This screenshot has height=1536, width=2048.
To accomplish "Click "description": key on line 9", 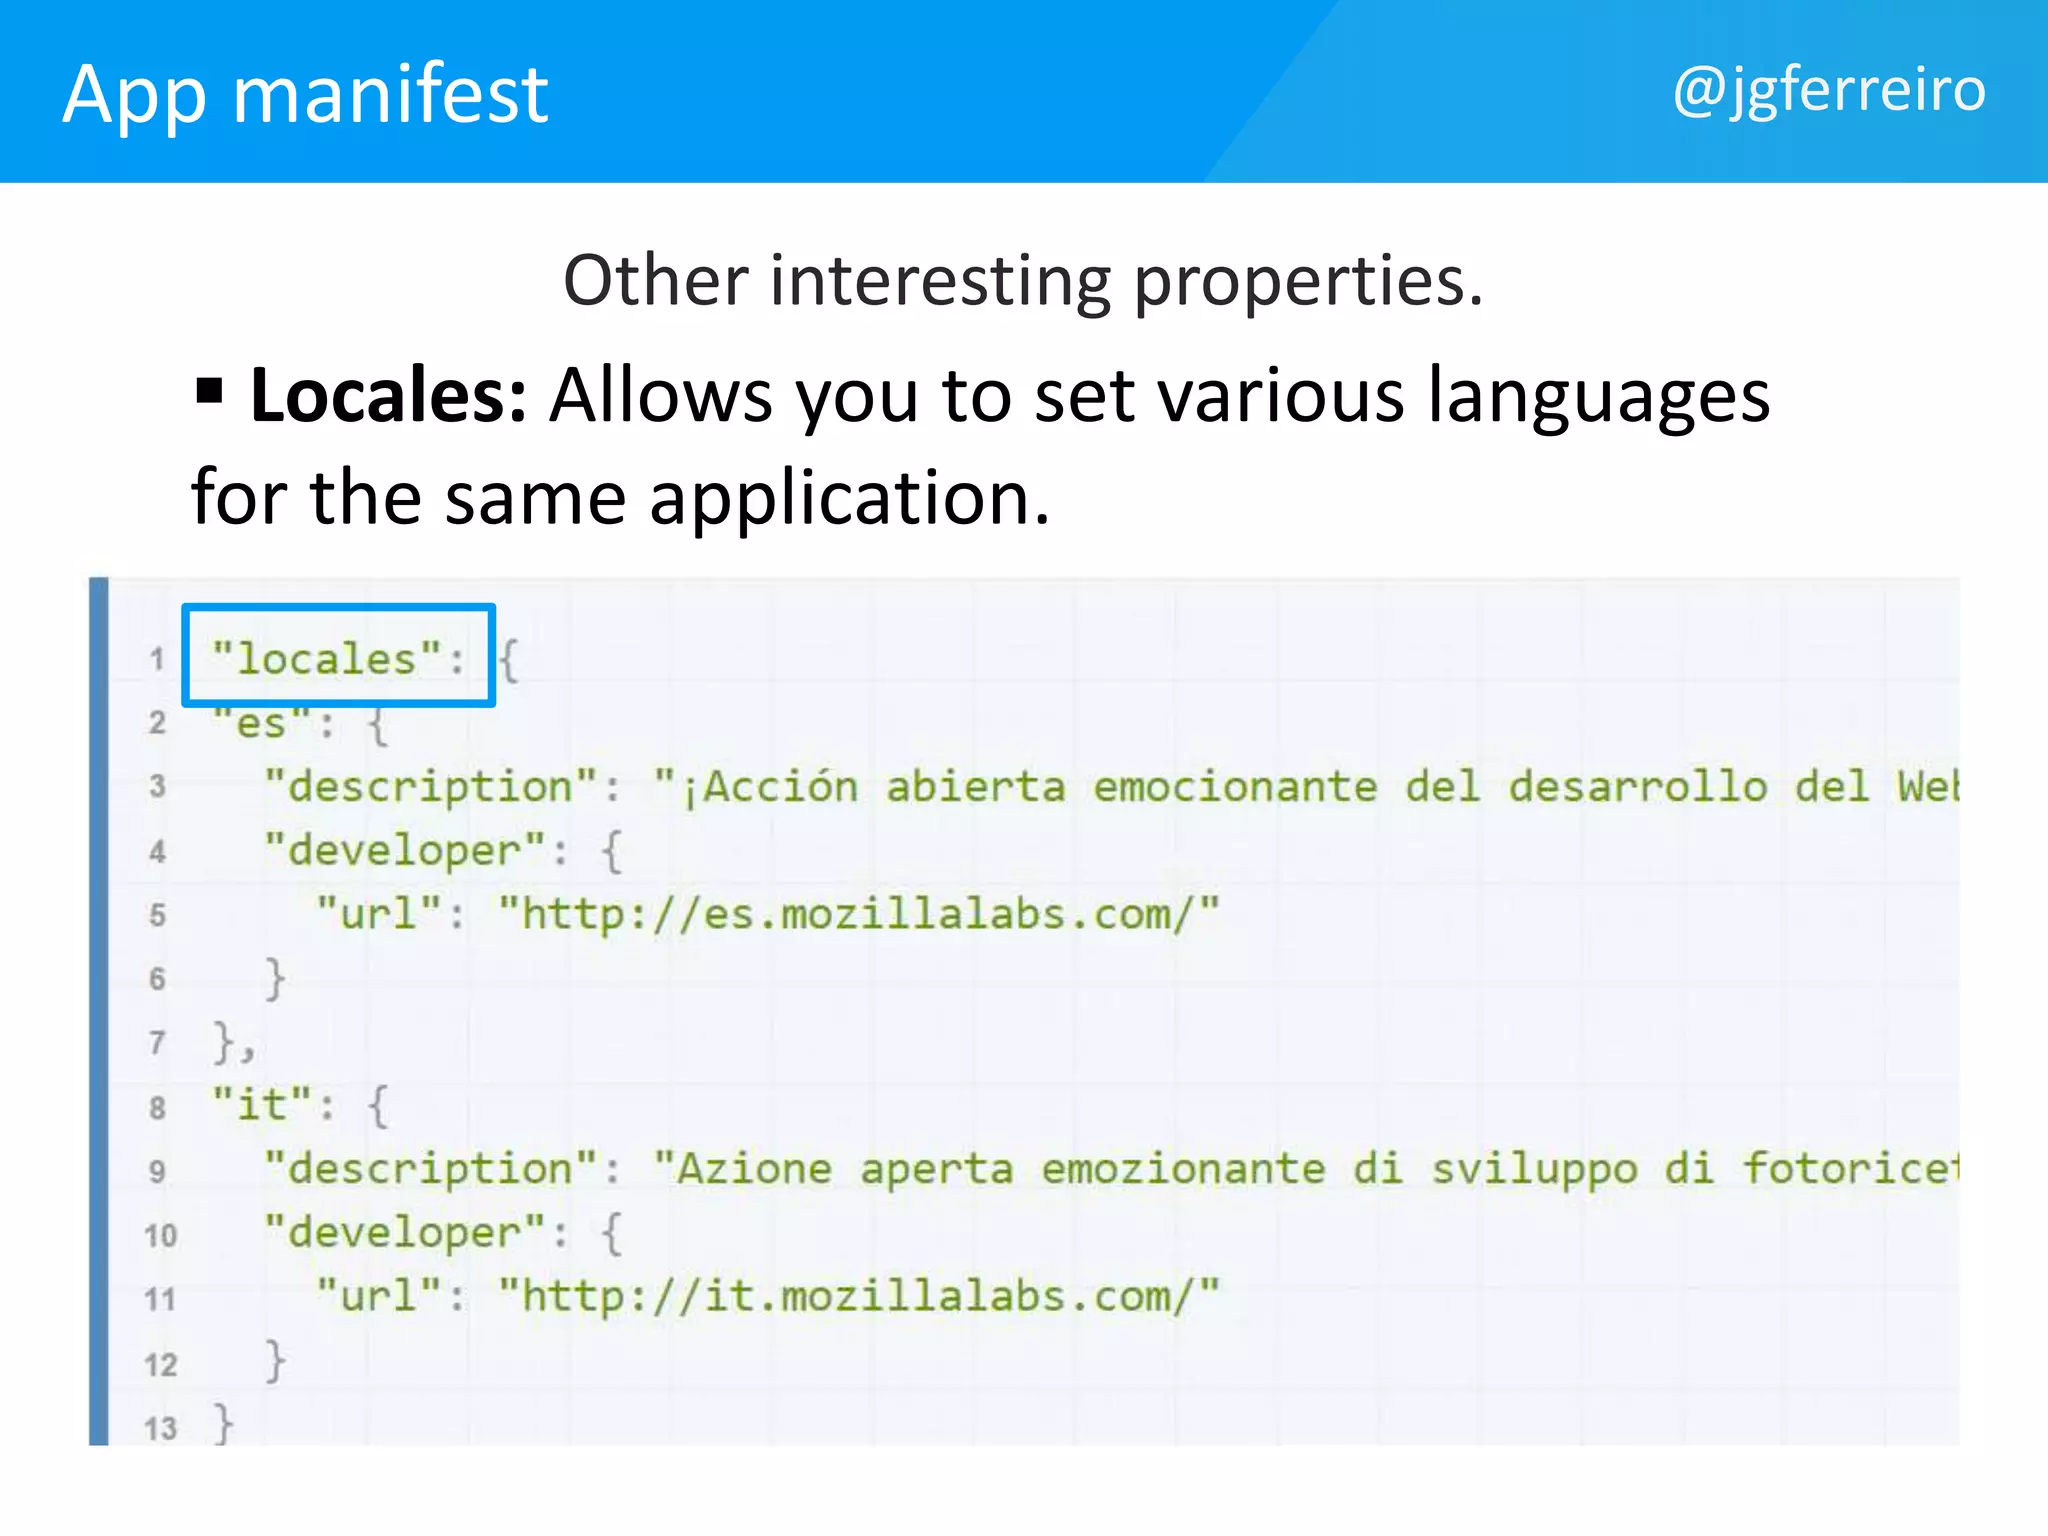I will [442, 1169].
